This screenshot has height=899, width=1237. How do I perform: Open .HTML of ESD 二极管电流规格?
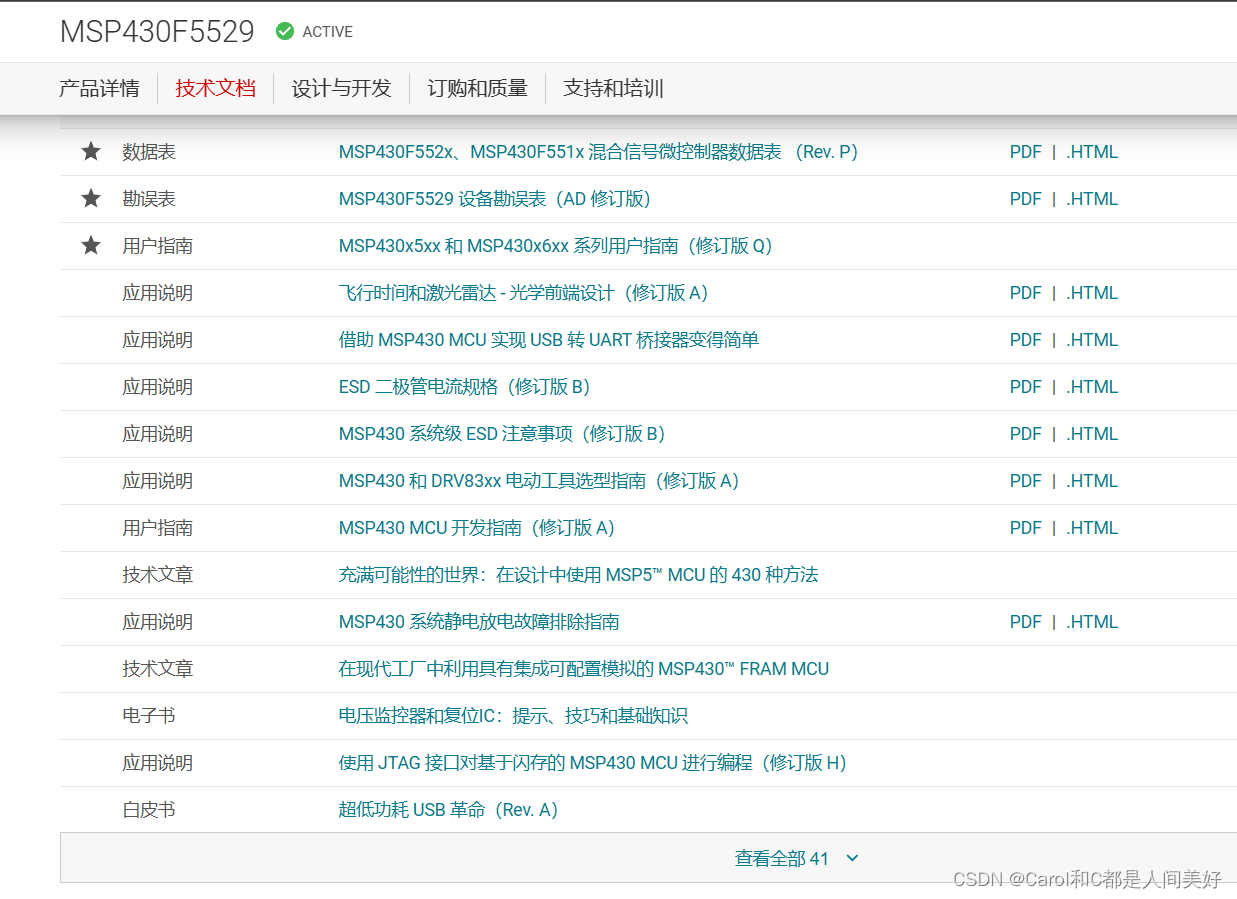click(x=1092, y=387)
